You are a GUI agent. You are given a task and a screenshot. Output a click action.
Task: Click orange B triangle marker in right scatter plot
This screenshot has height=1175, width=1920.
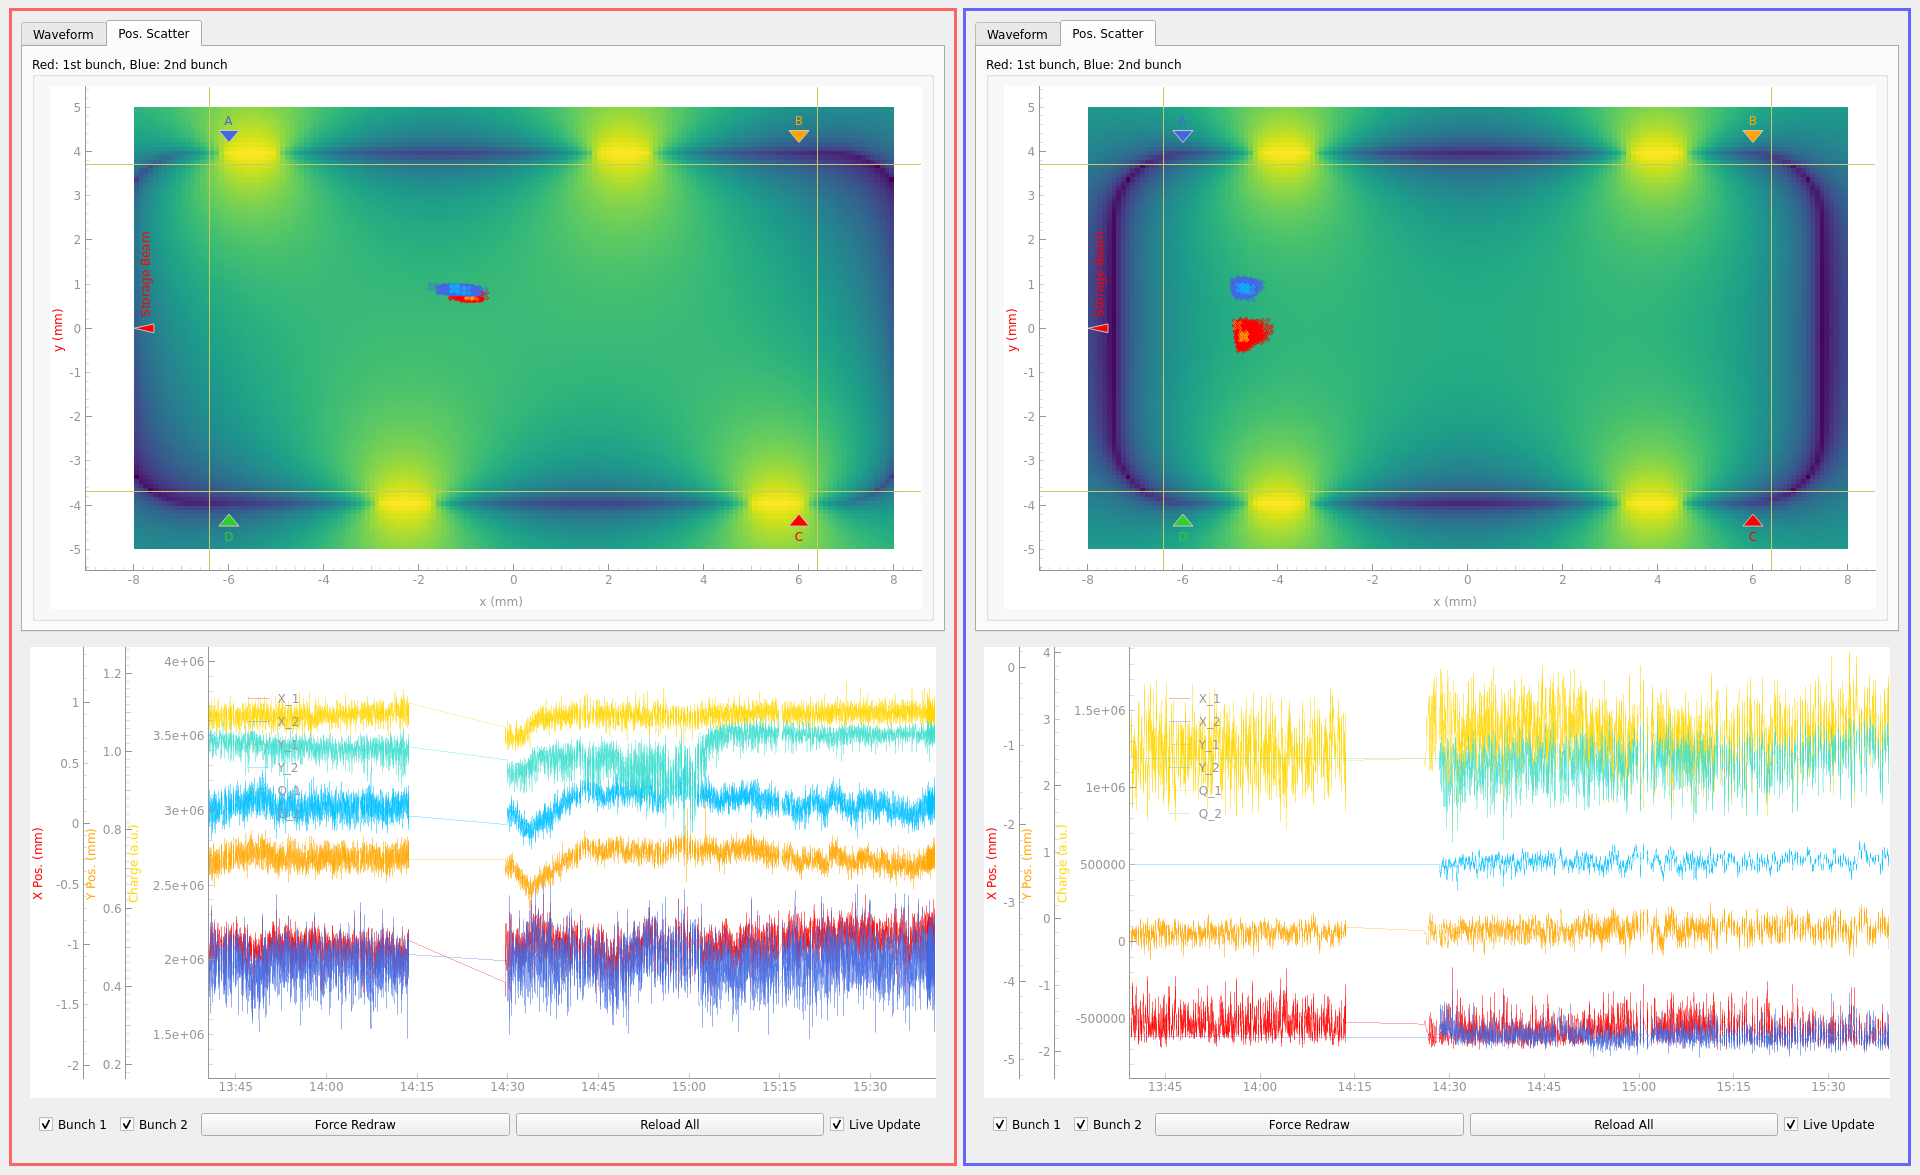1752,135
